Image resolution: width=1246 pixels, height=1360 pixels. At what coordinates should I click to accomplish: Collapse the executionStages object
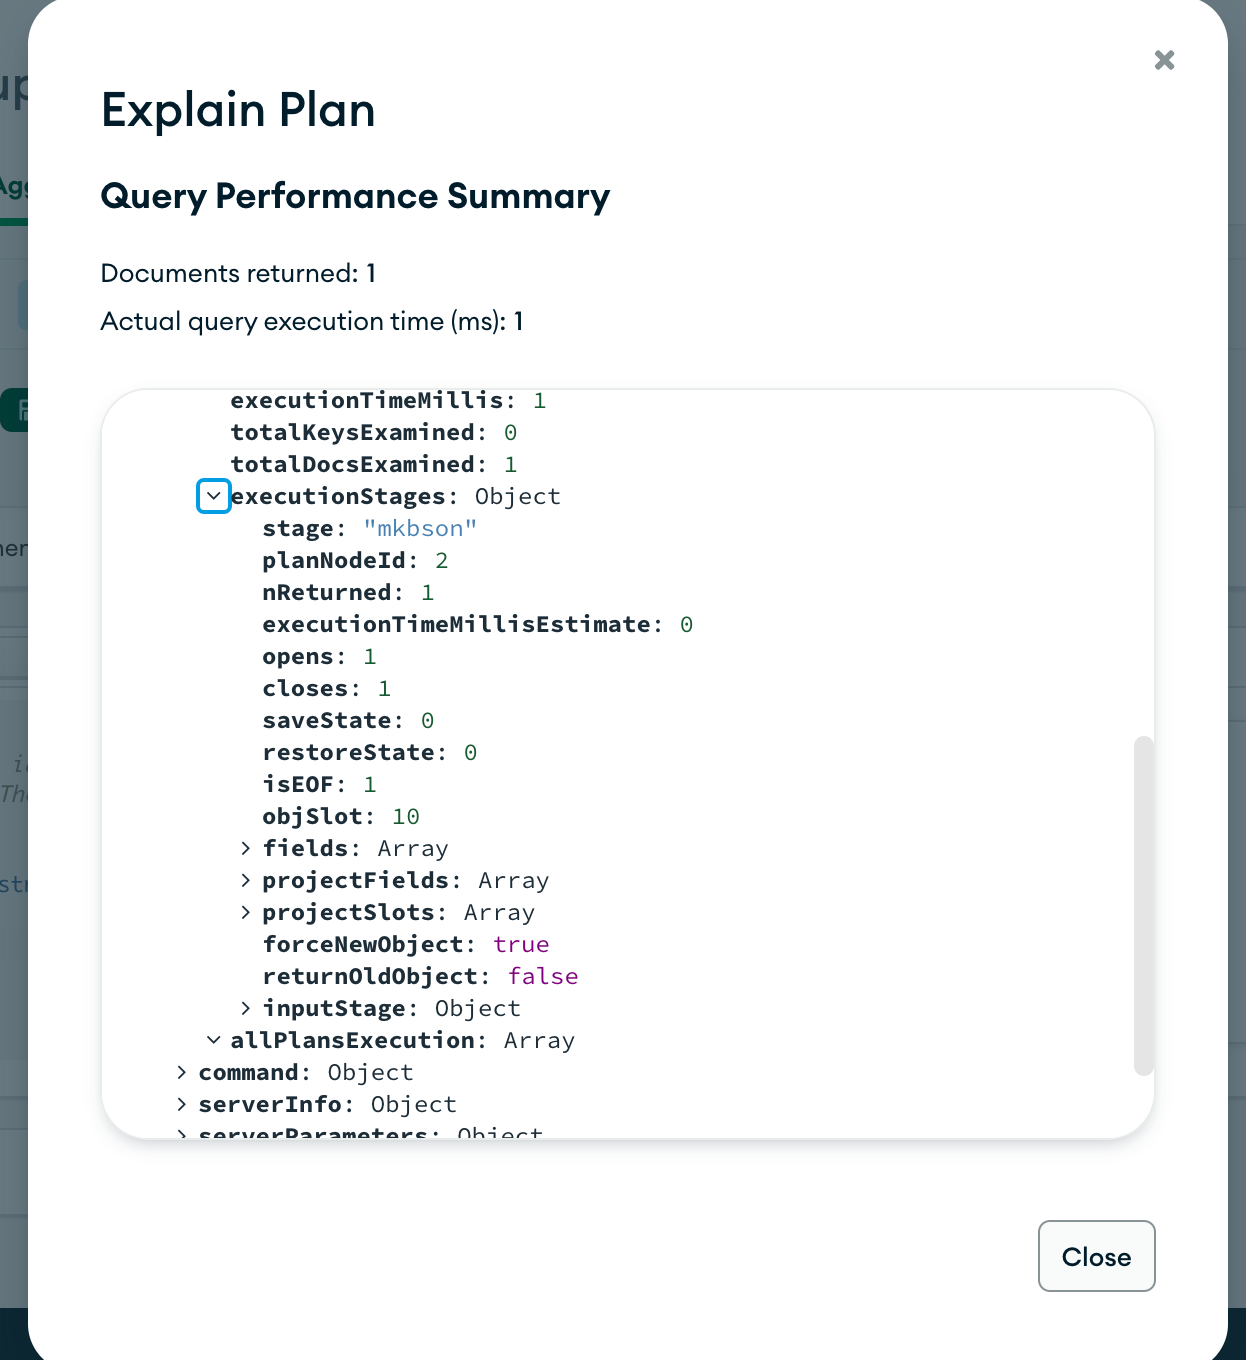[x=214, y=496]
